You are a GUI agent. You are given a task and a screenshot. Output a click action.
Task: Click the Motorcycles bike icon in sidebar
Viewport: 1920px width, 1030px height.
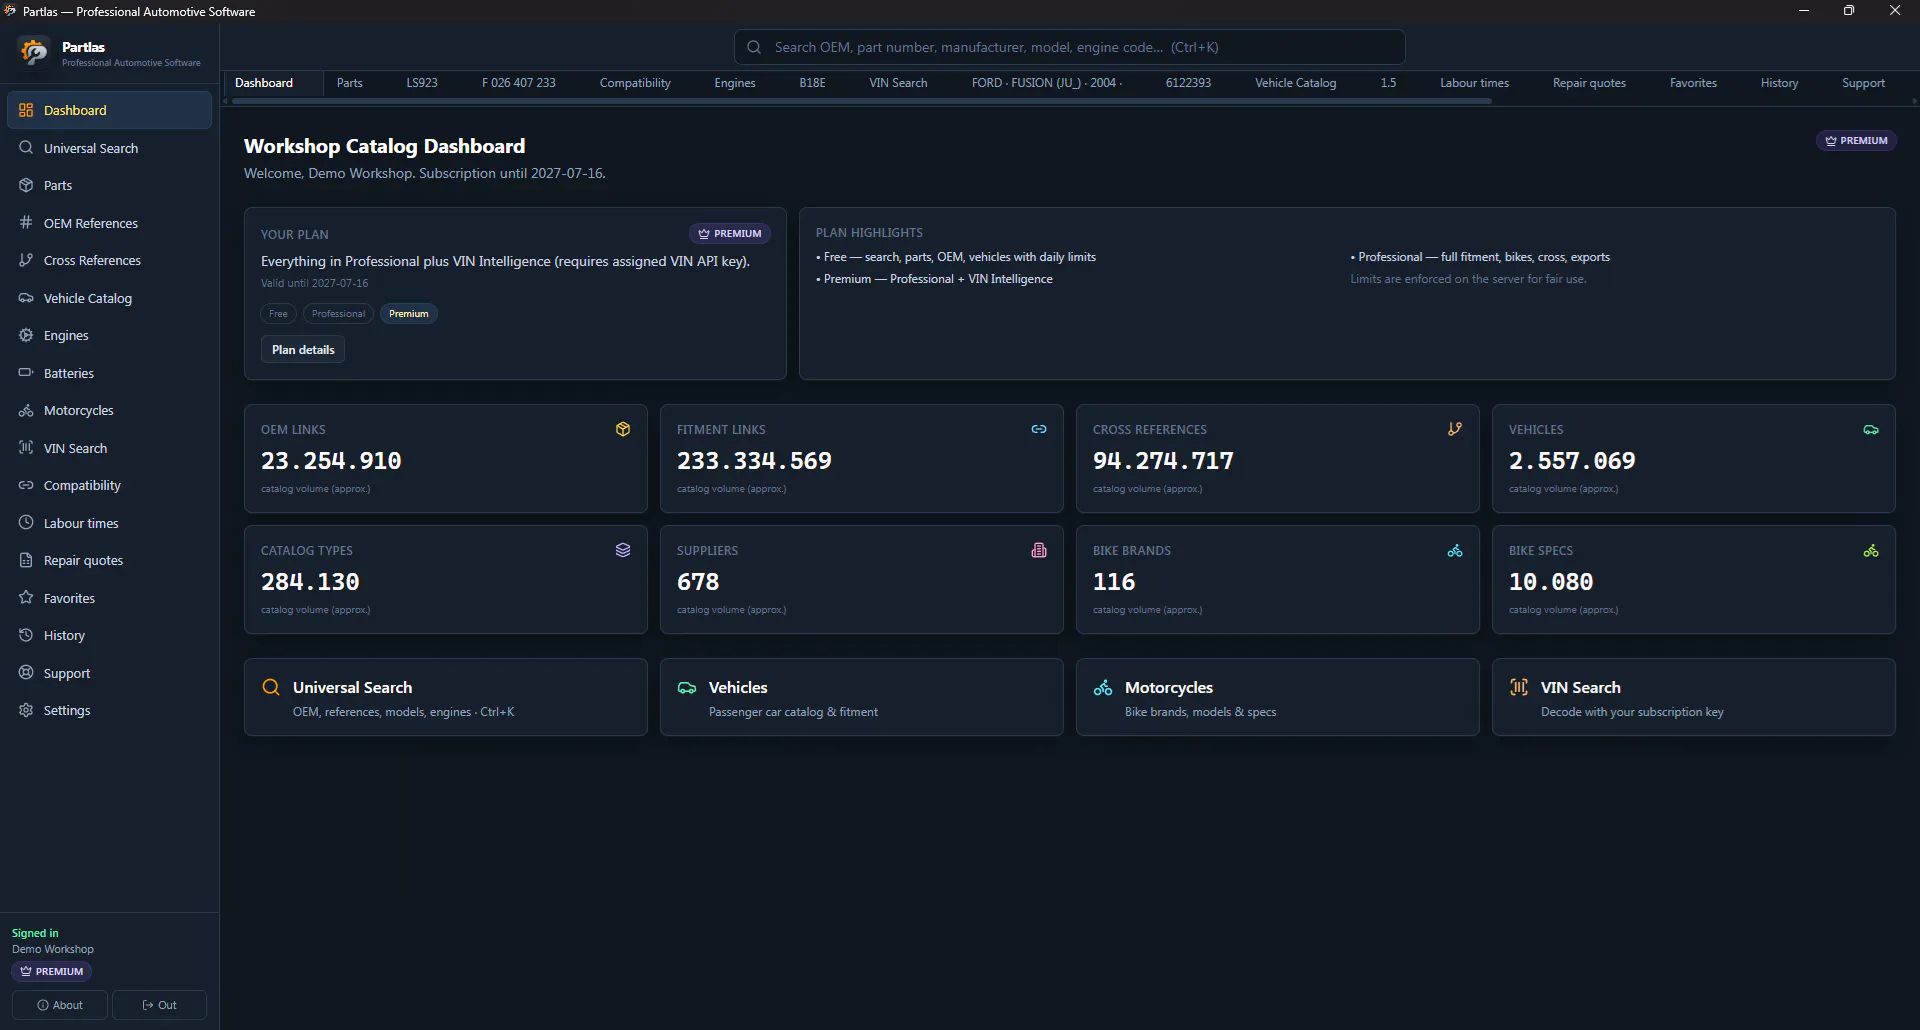pos(26,410)
